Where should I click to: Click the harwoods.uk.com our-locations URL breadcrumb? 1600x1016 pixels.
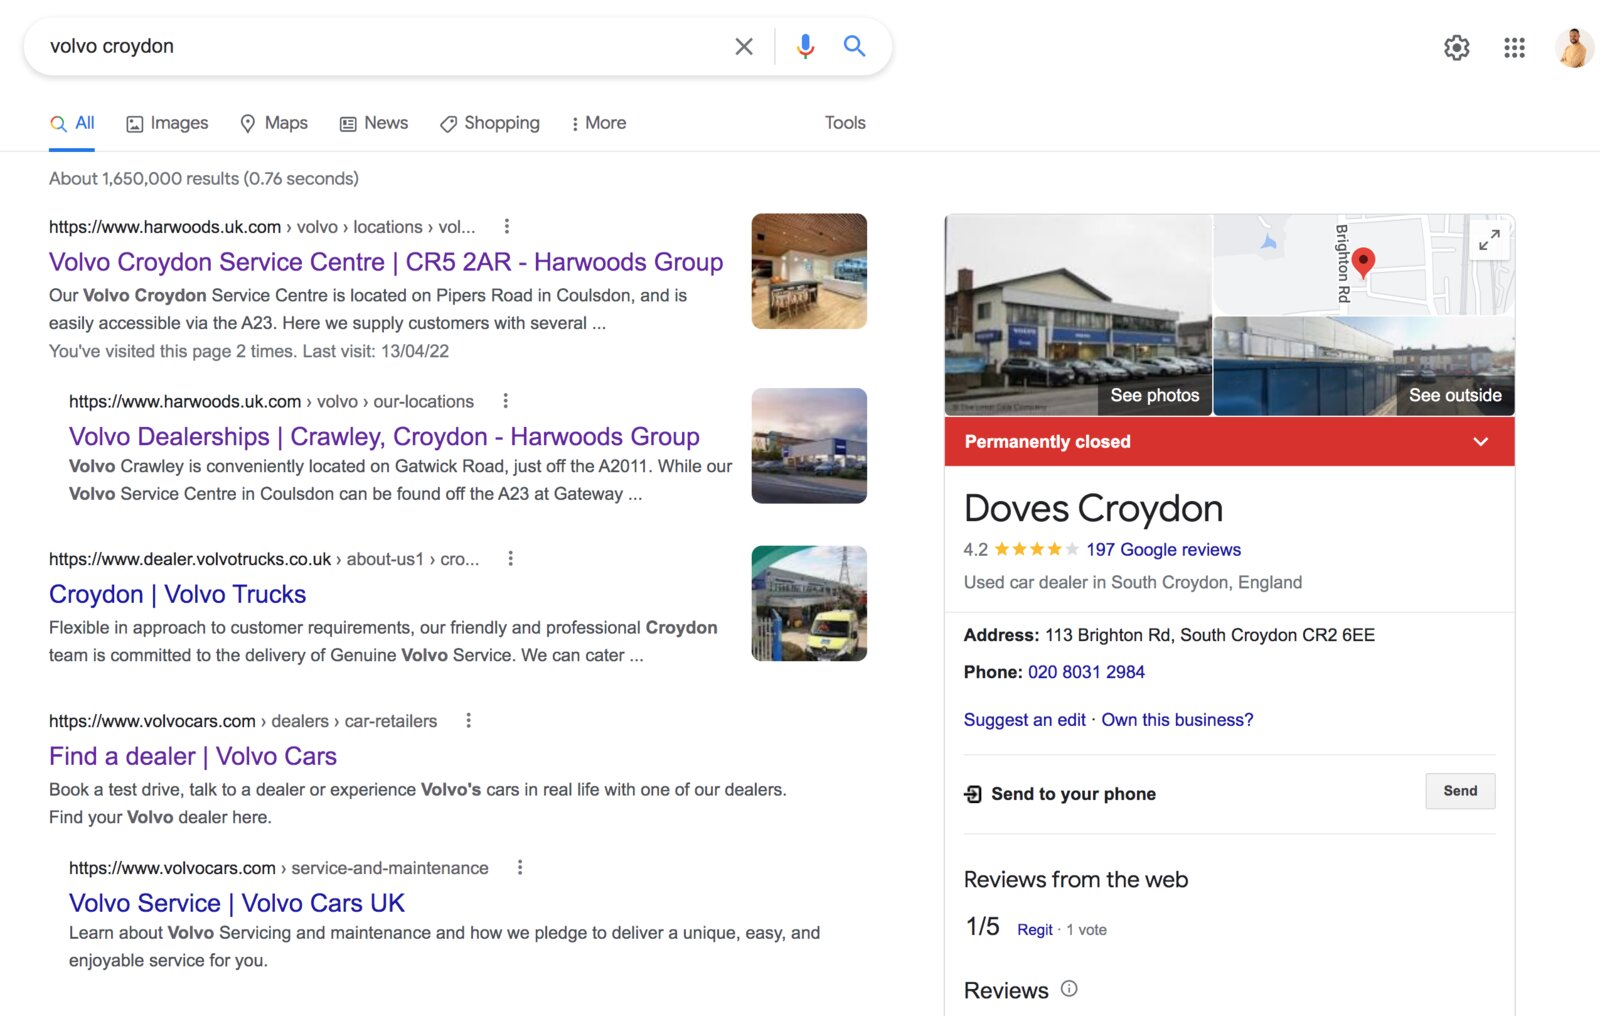pyautogui.click(x=271, y=401)
